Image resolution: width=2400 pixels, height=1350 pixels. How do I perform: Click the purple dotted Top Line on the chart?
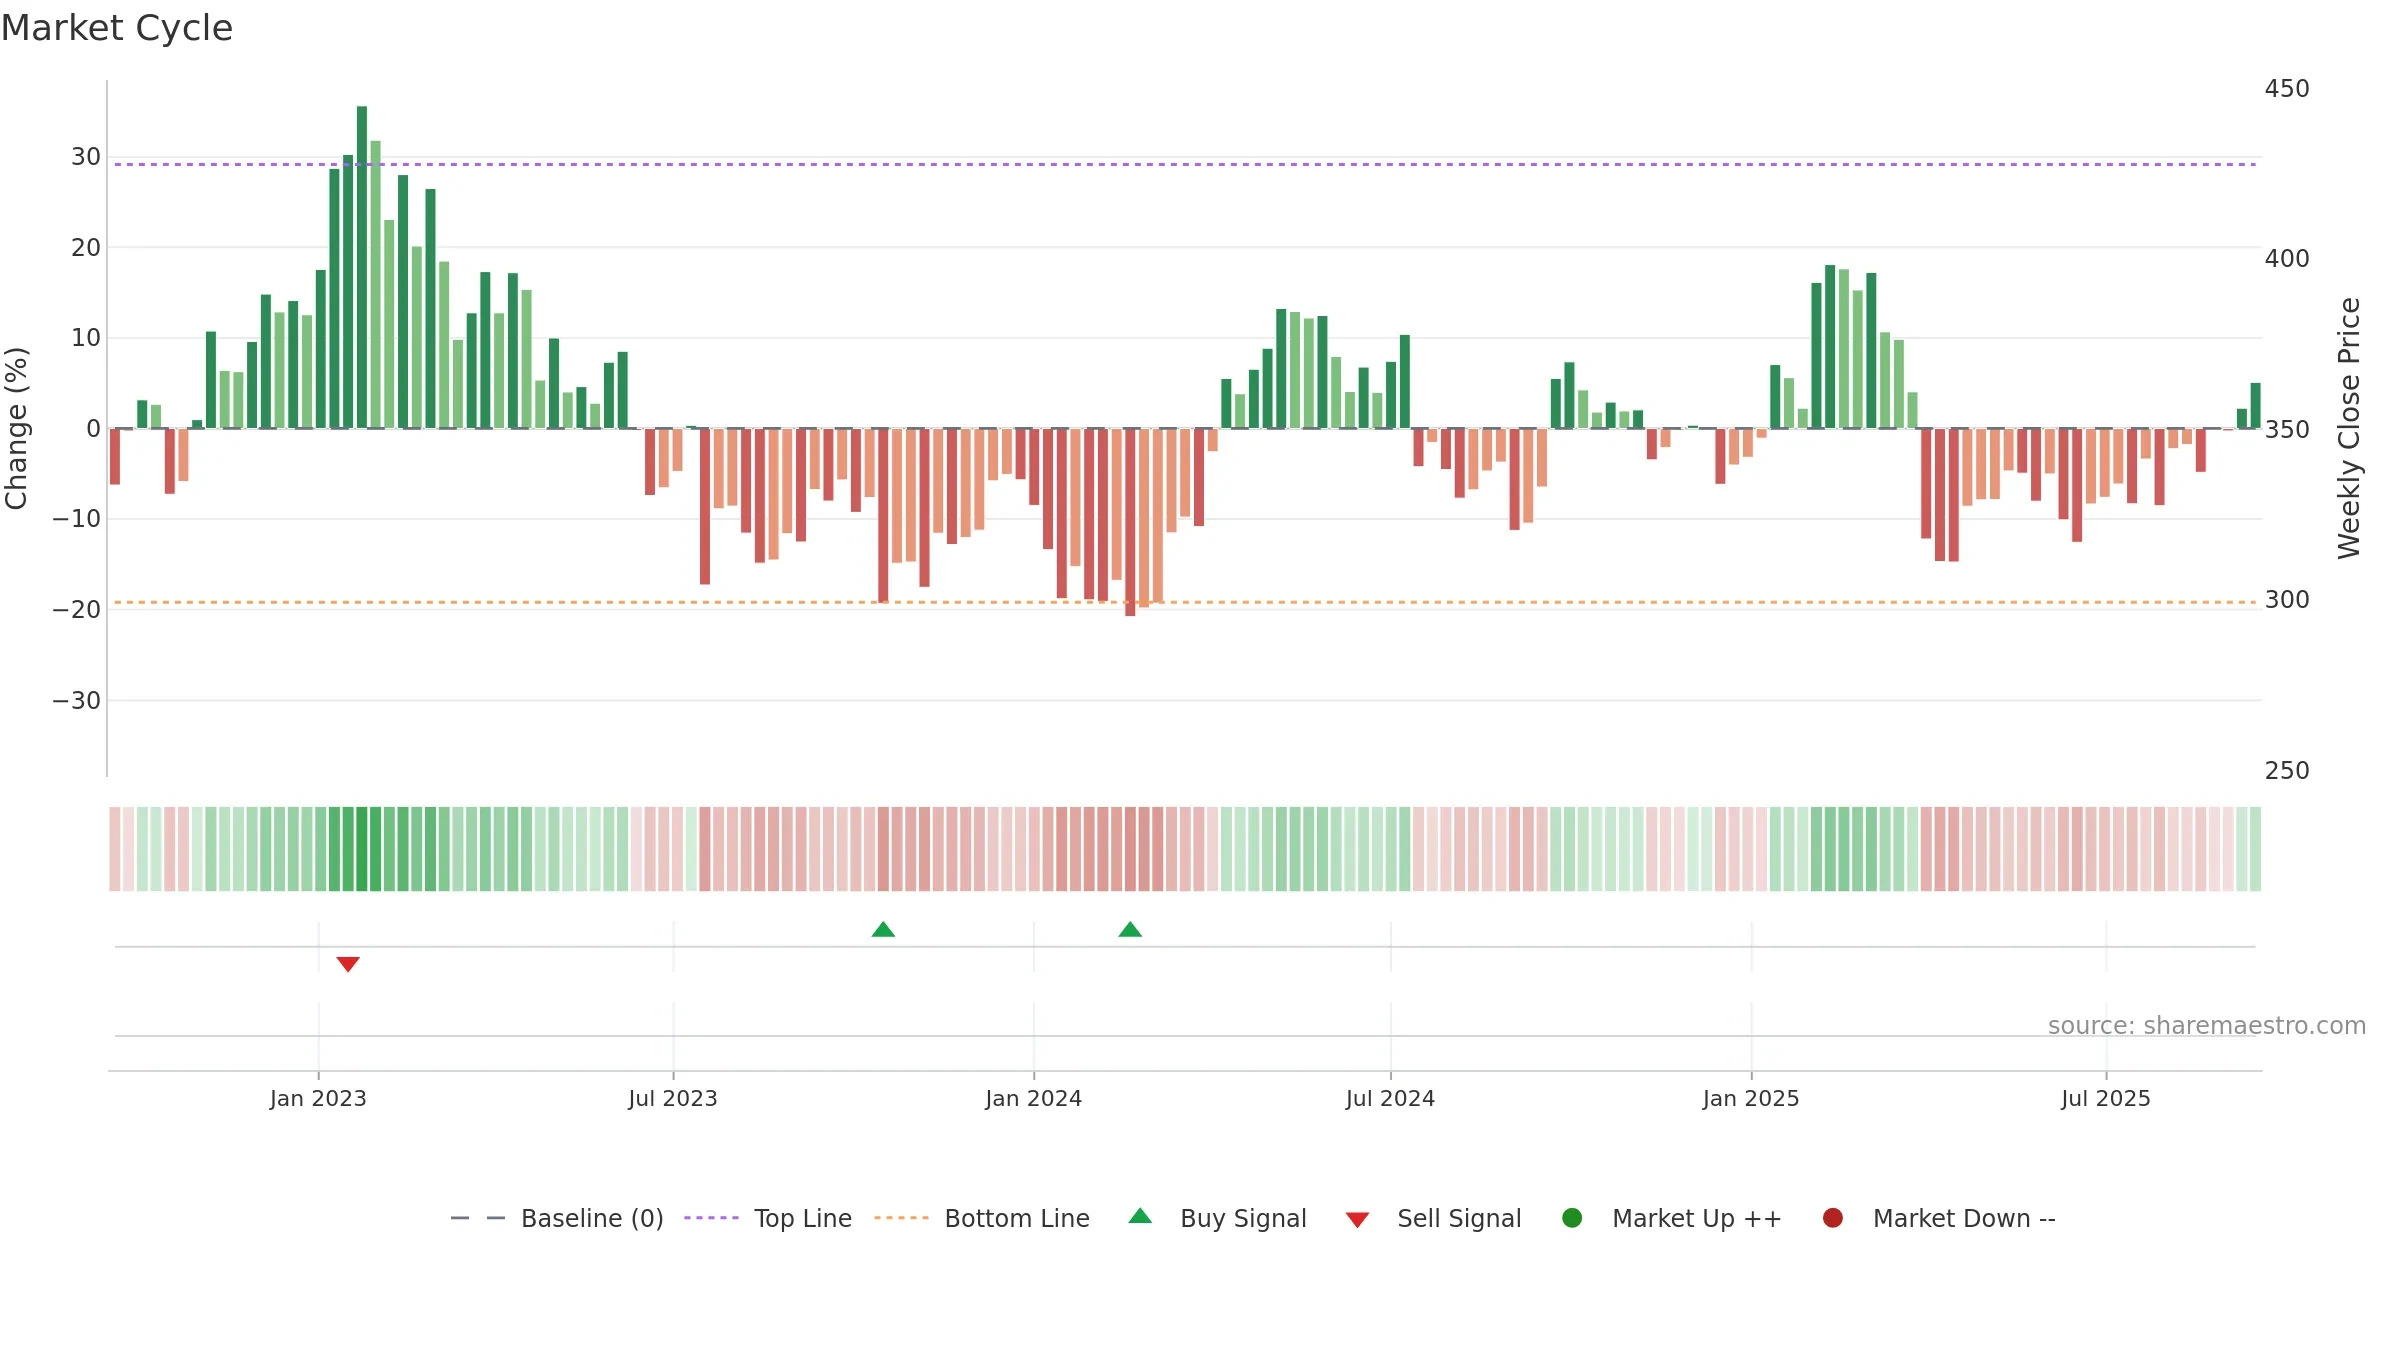(x=1185, y=164)
